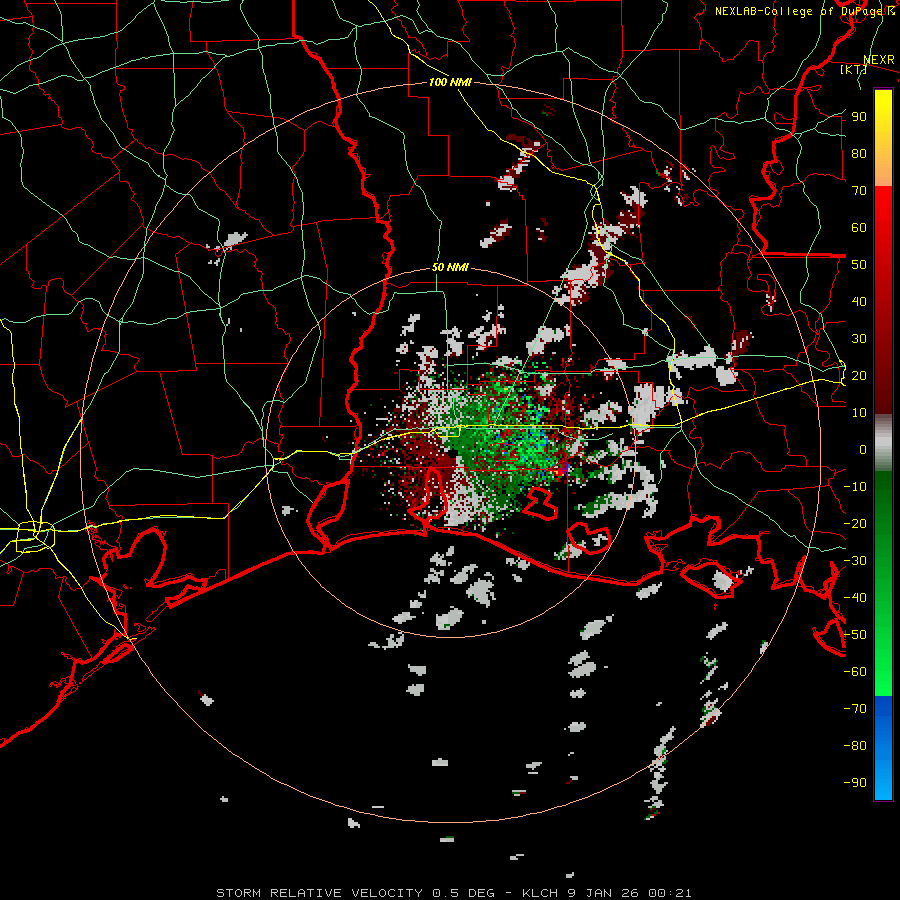Screen dimensions: 900x900
Task: Select the -20 value on velocity scale
Action: [x=855, y=524]
